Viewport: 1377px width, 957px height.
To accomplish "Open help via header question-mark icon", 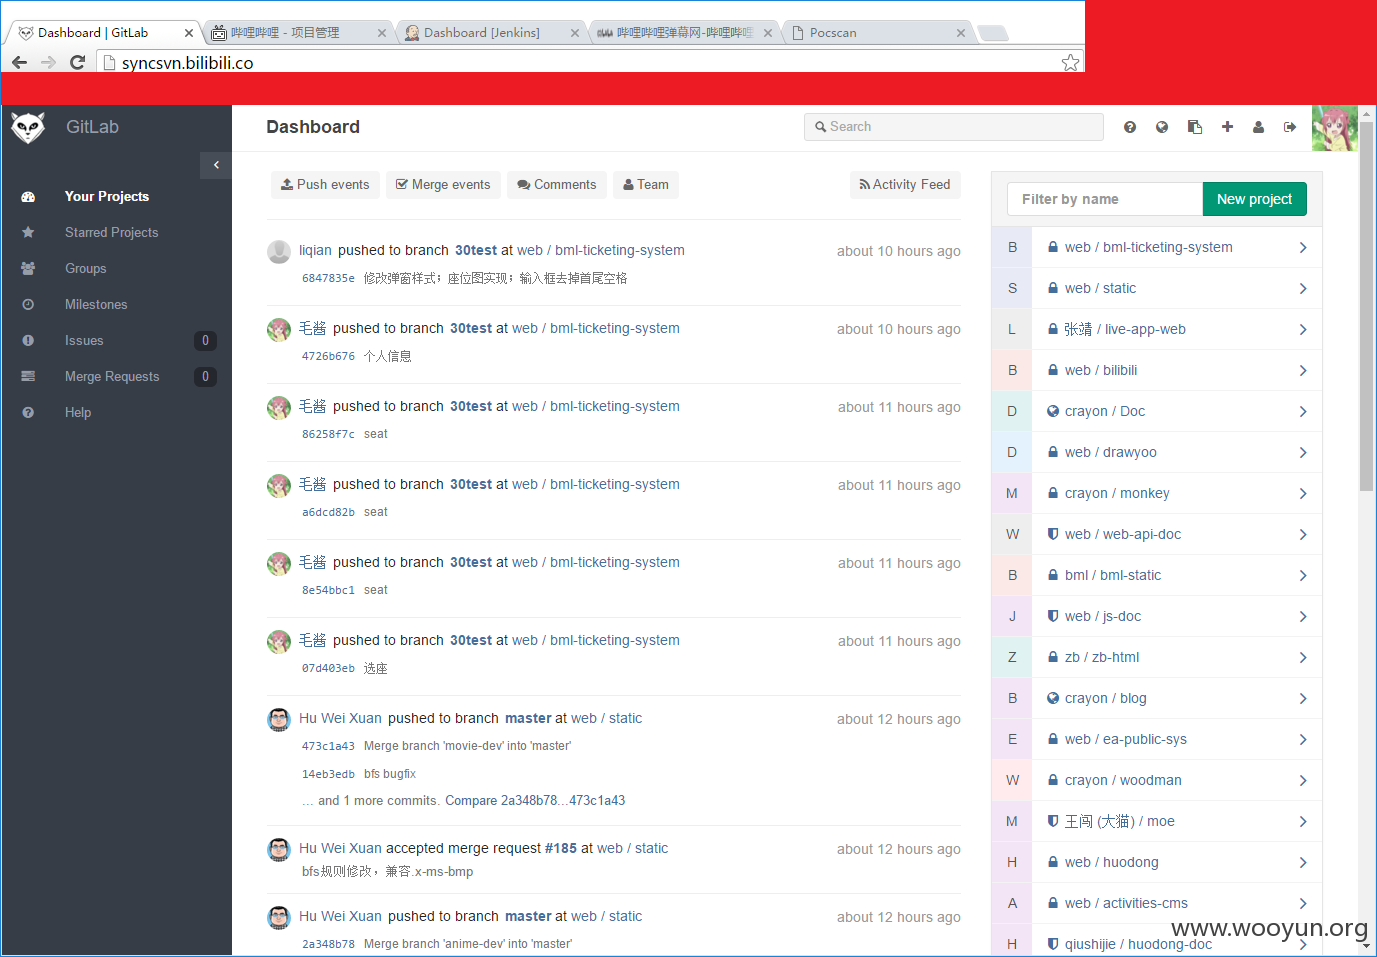I will coord(1130,127).
